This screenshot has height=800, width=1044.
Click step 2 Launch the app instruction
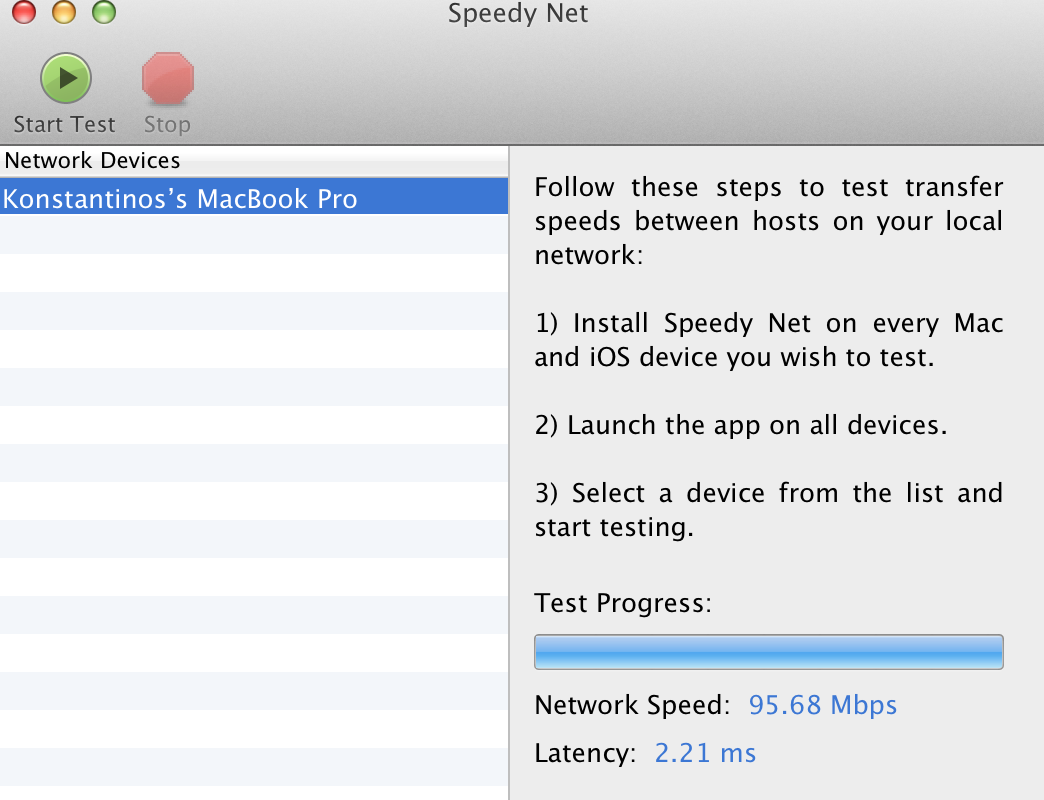tap(740, 425)
